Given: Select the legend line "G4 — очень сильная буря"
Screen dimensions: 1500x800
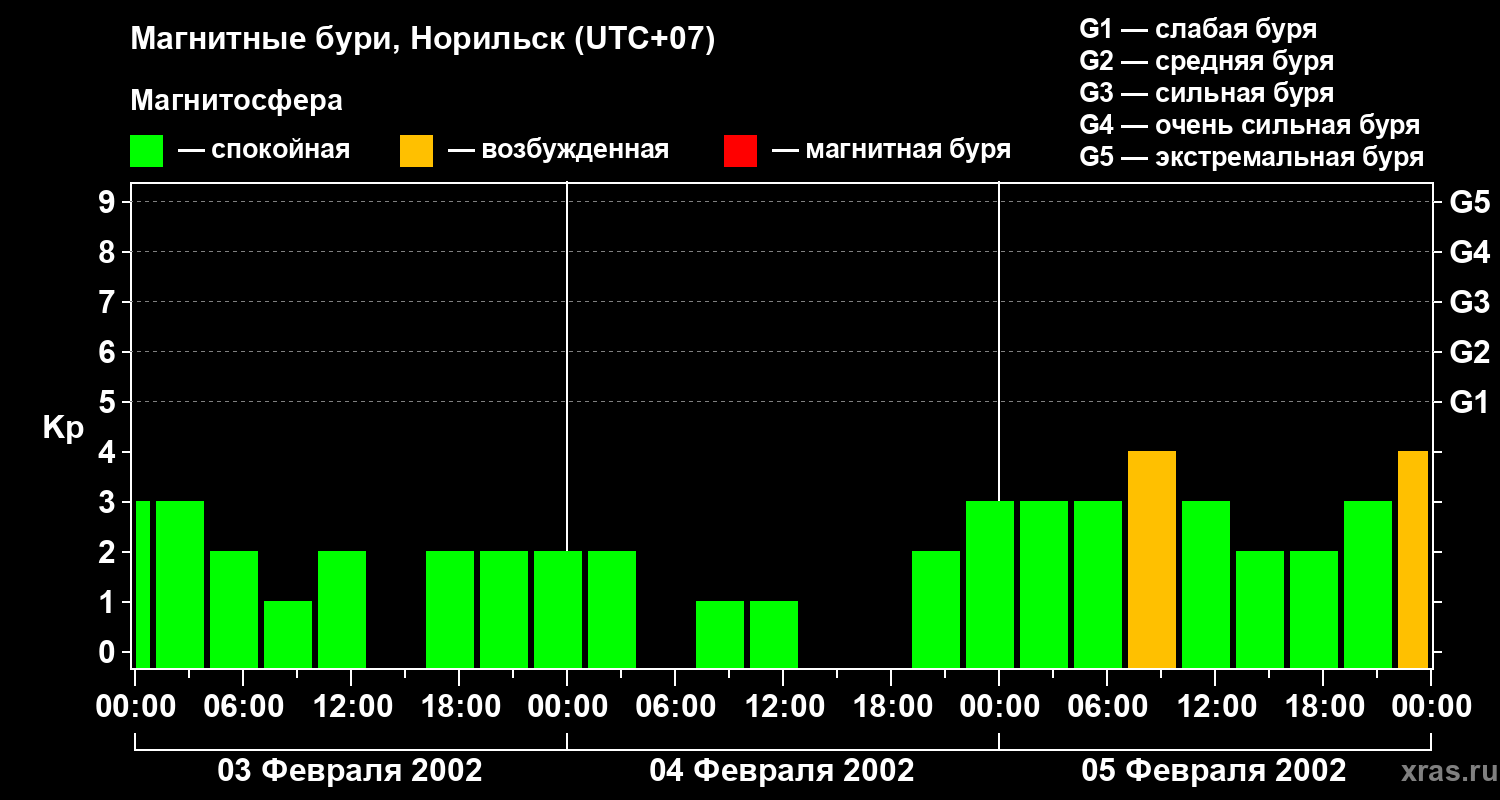Looking at the screenshot, I should (x=1250, y=125).
